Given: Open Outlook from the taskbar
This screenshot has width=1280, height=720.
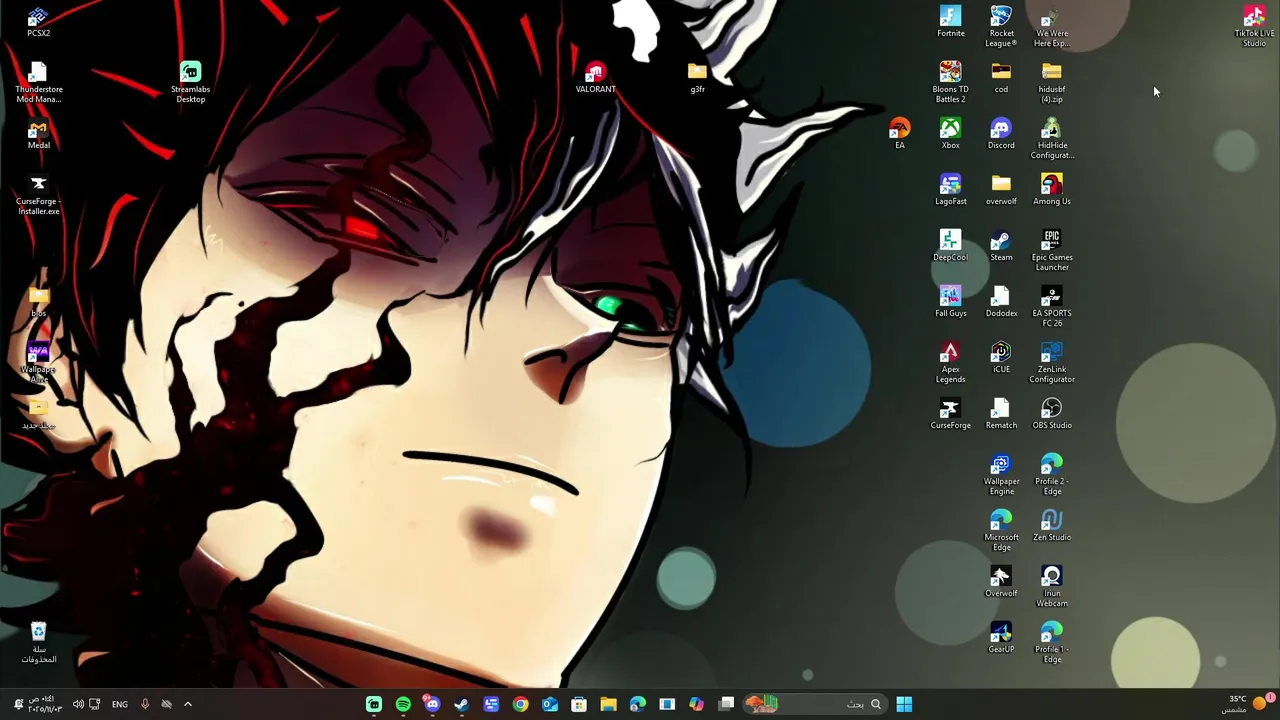Looking at the screenshot, I should [x=549, y=704].
